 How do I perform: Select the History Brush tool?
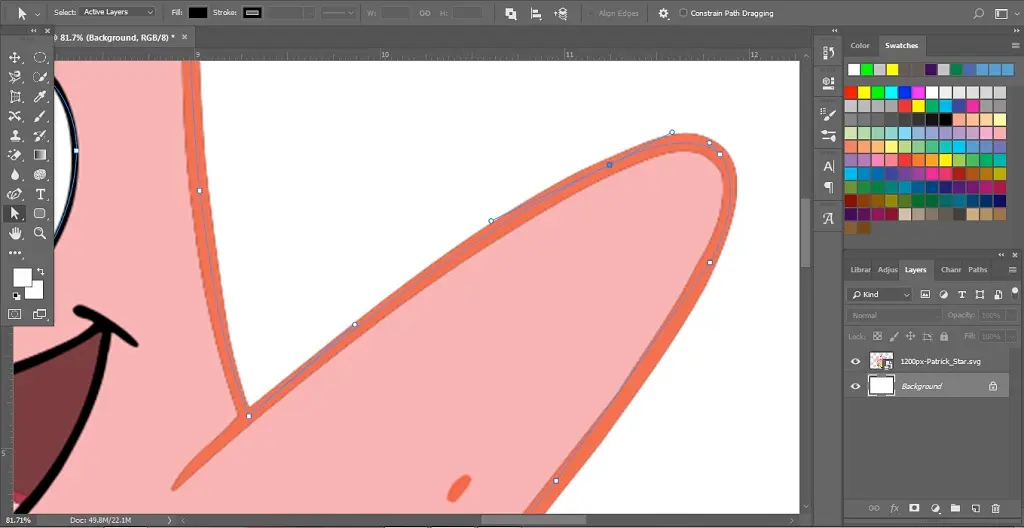pos(40,136)
